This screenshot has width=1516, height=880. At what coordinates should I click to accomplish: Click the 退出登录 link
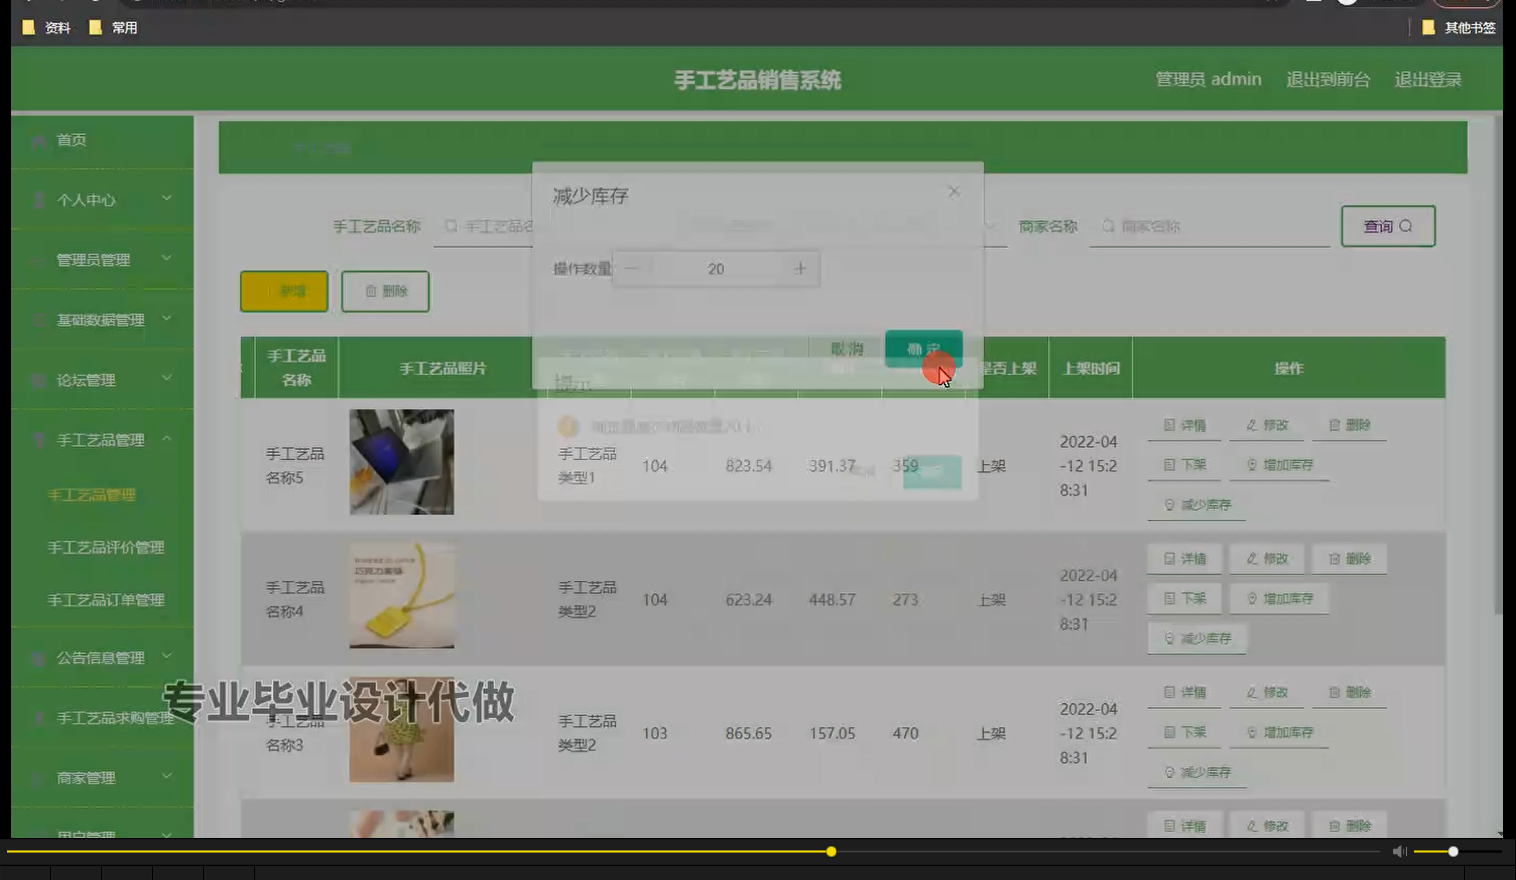click(x=1427, y=79)
